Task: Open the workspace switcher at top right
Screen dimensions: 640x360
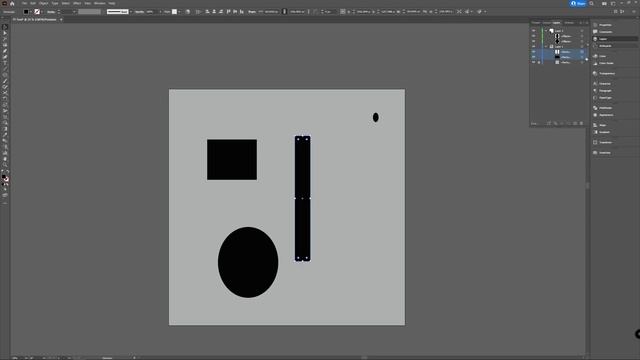Action: (613, 3)
